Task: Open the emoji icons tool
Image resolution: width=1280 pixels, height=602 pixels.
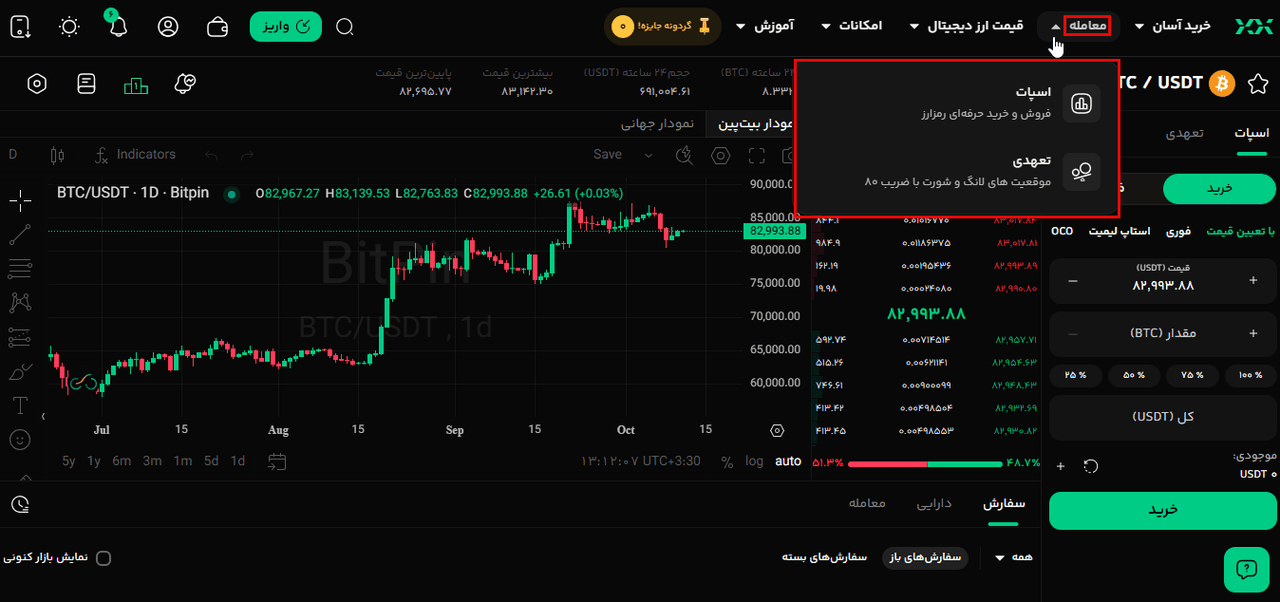Action: (20, 439)
